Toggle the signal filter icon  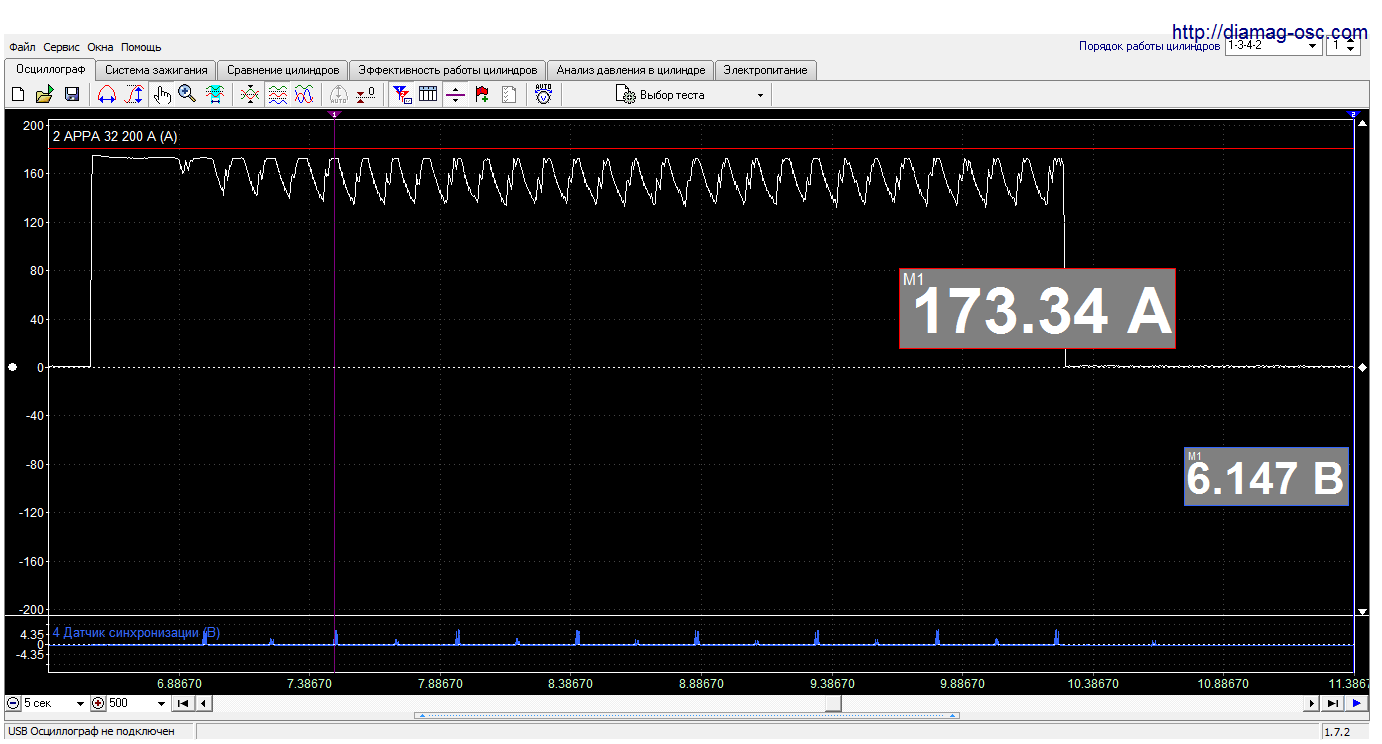[402, 94]
